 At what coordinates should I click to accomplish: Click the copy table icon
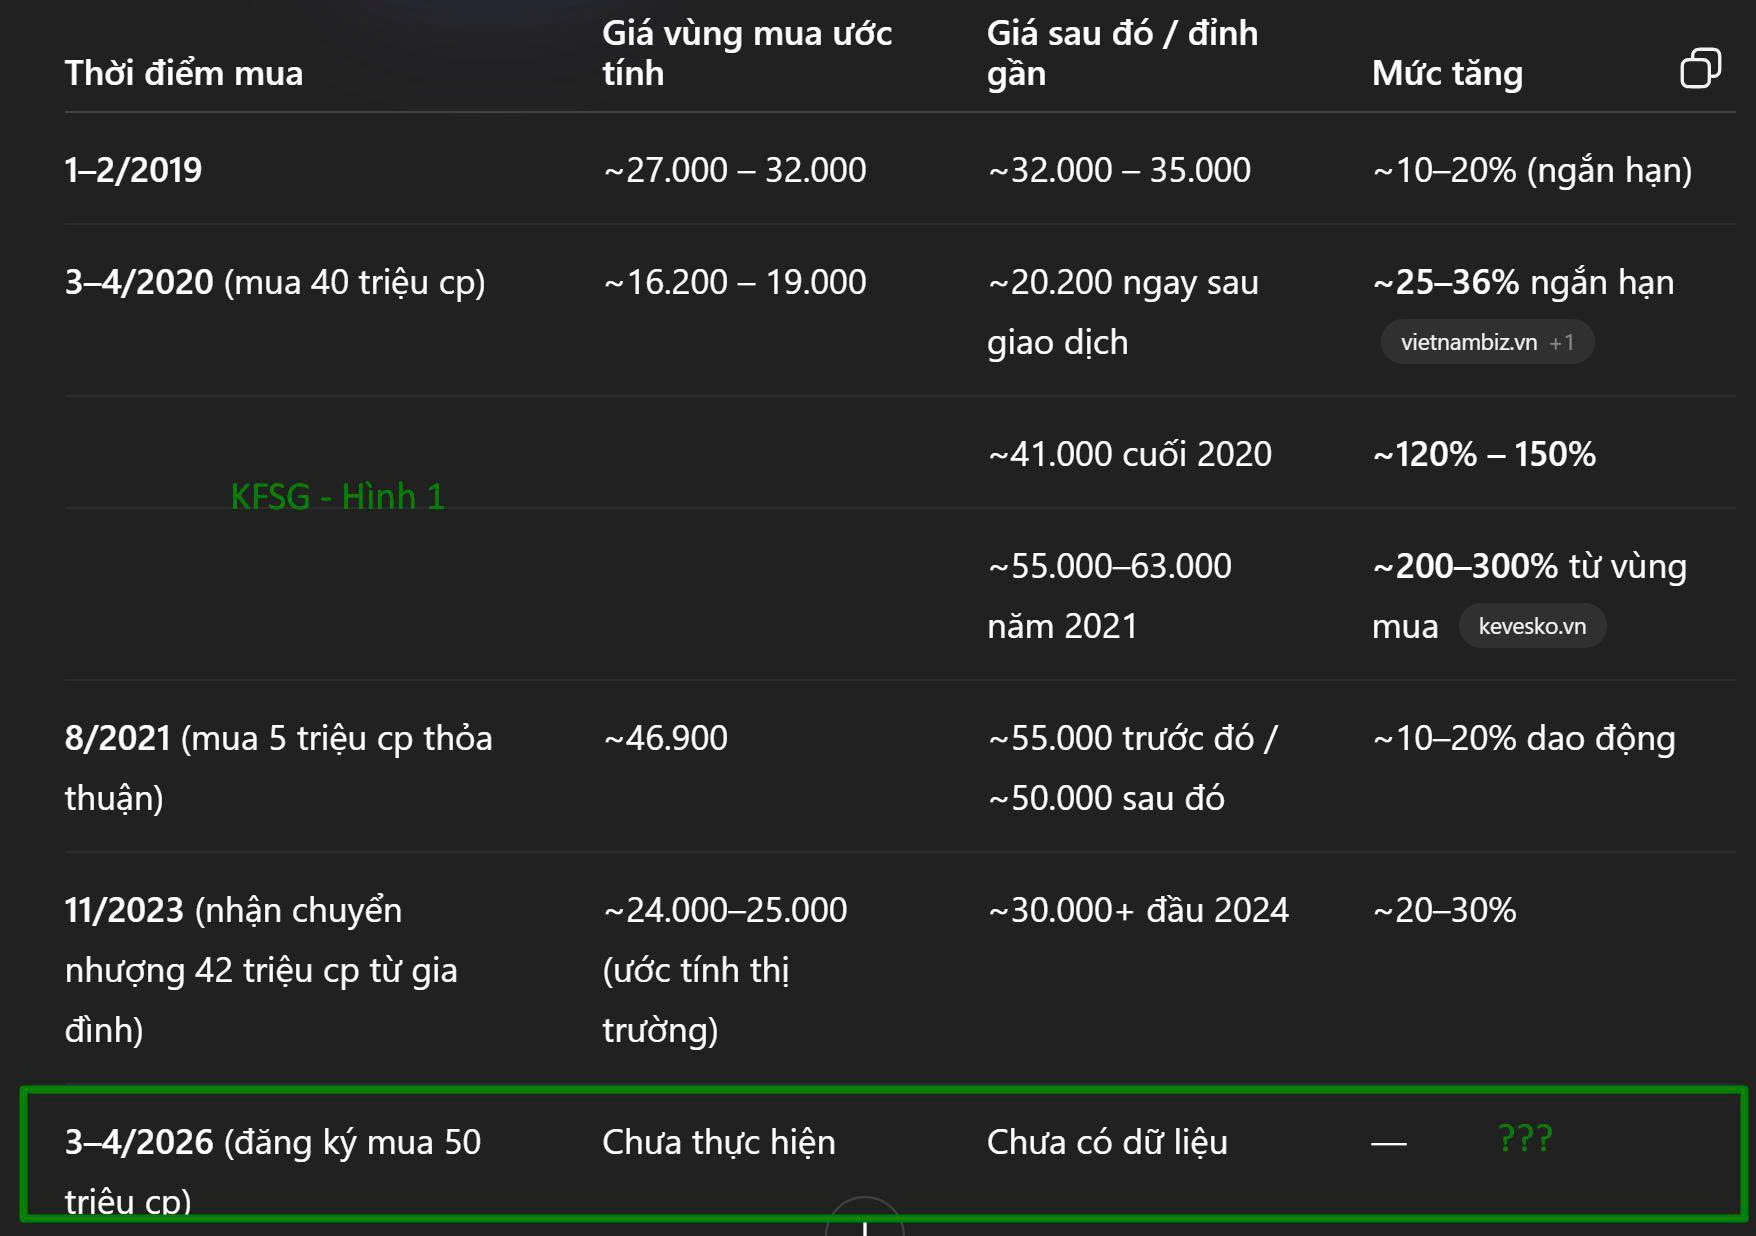click(1700, 68)
